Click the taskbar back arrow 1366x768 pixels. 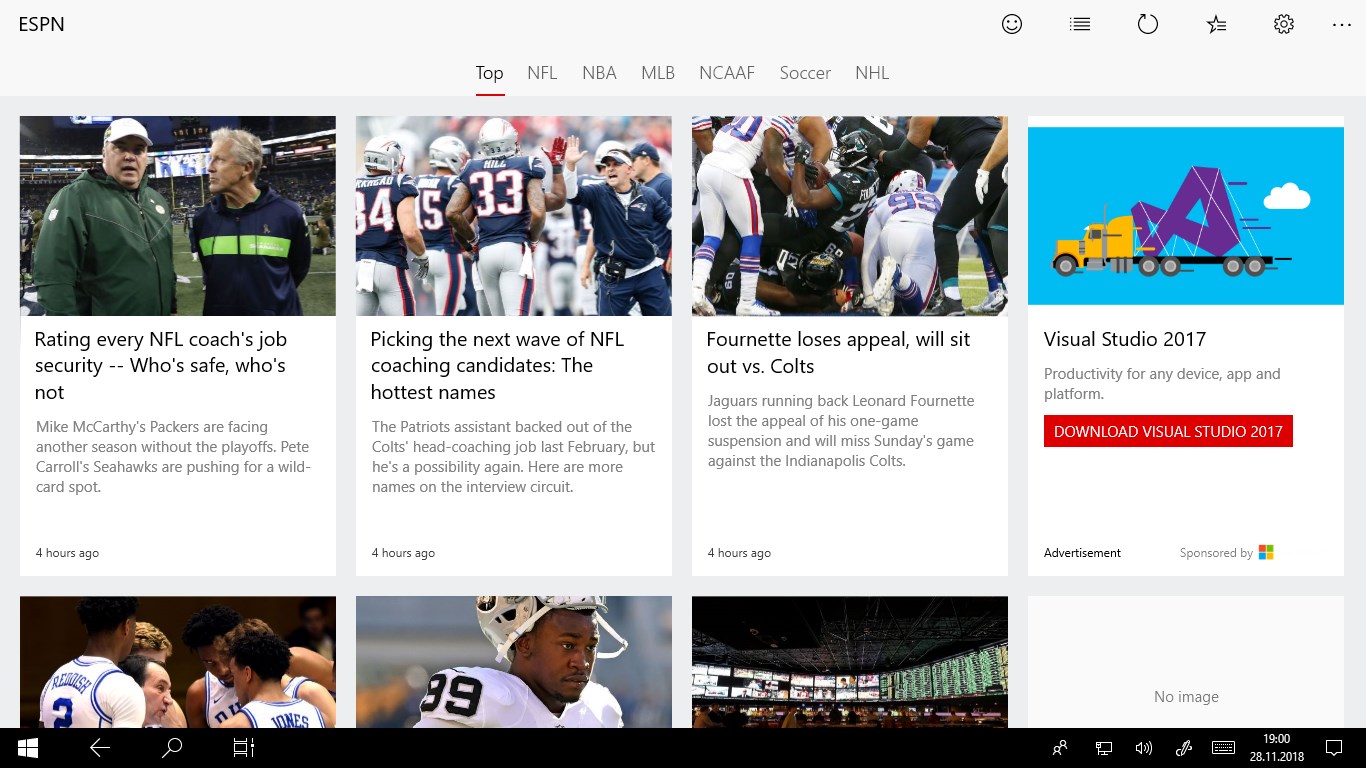(x=100, y=748)
